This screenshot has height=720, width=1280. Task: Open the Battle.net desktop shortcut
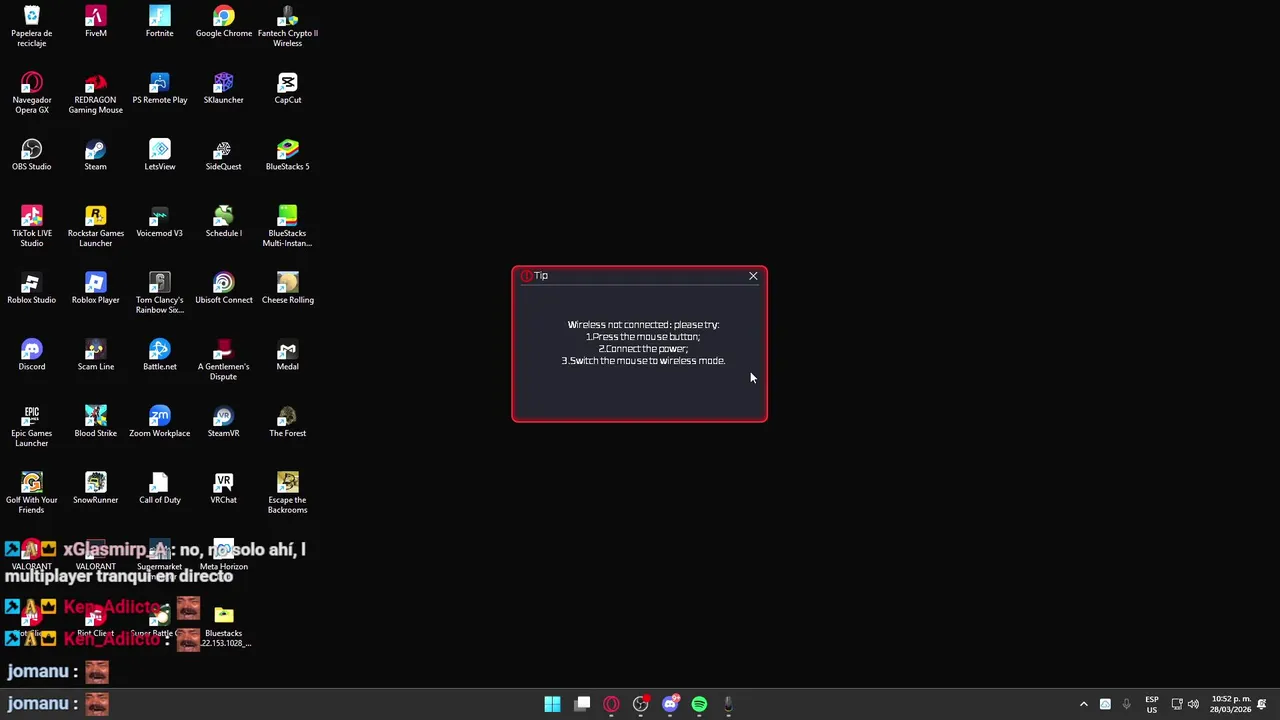(x=159, y=355)
